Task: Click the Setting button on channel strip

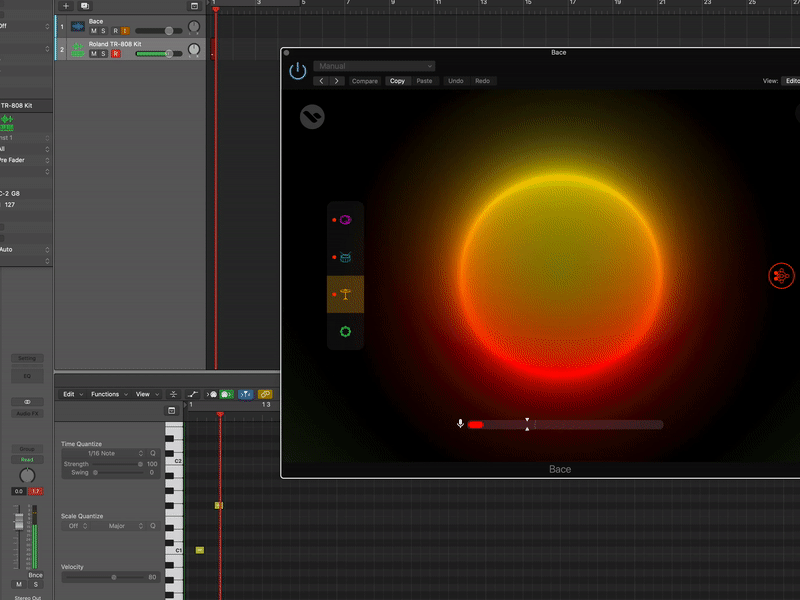Action: (27, 358)
